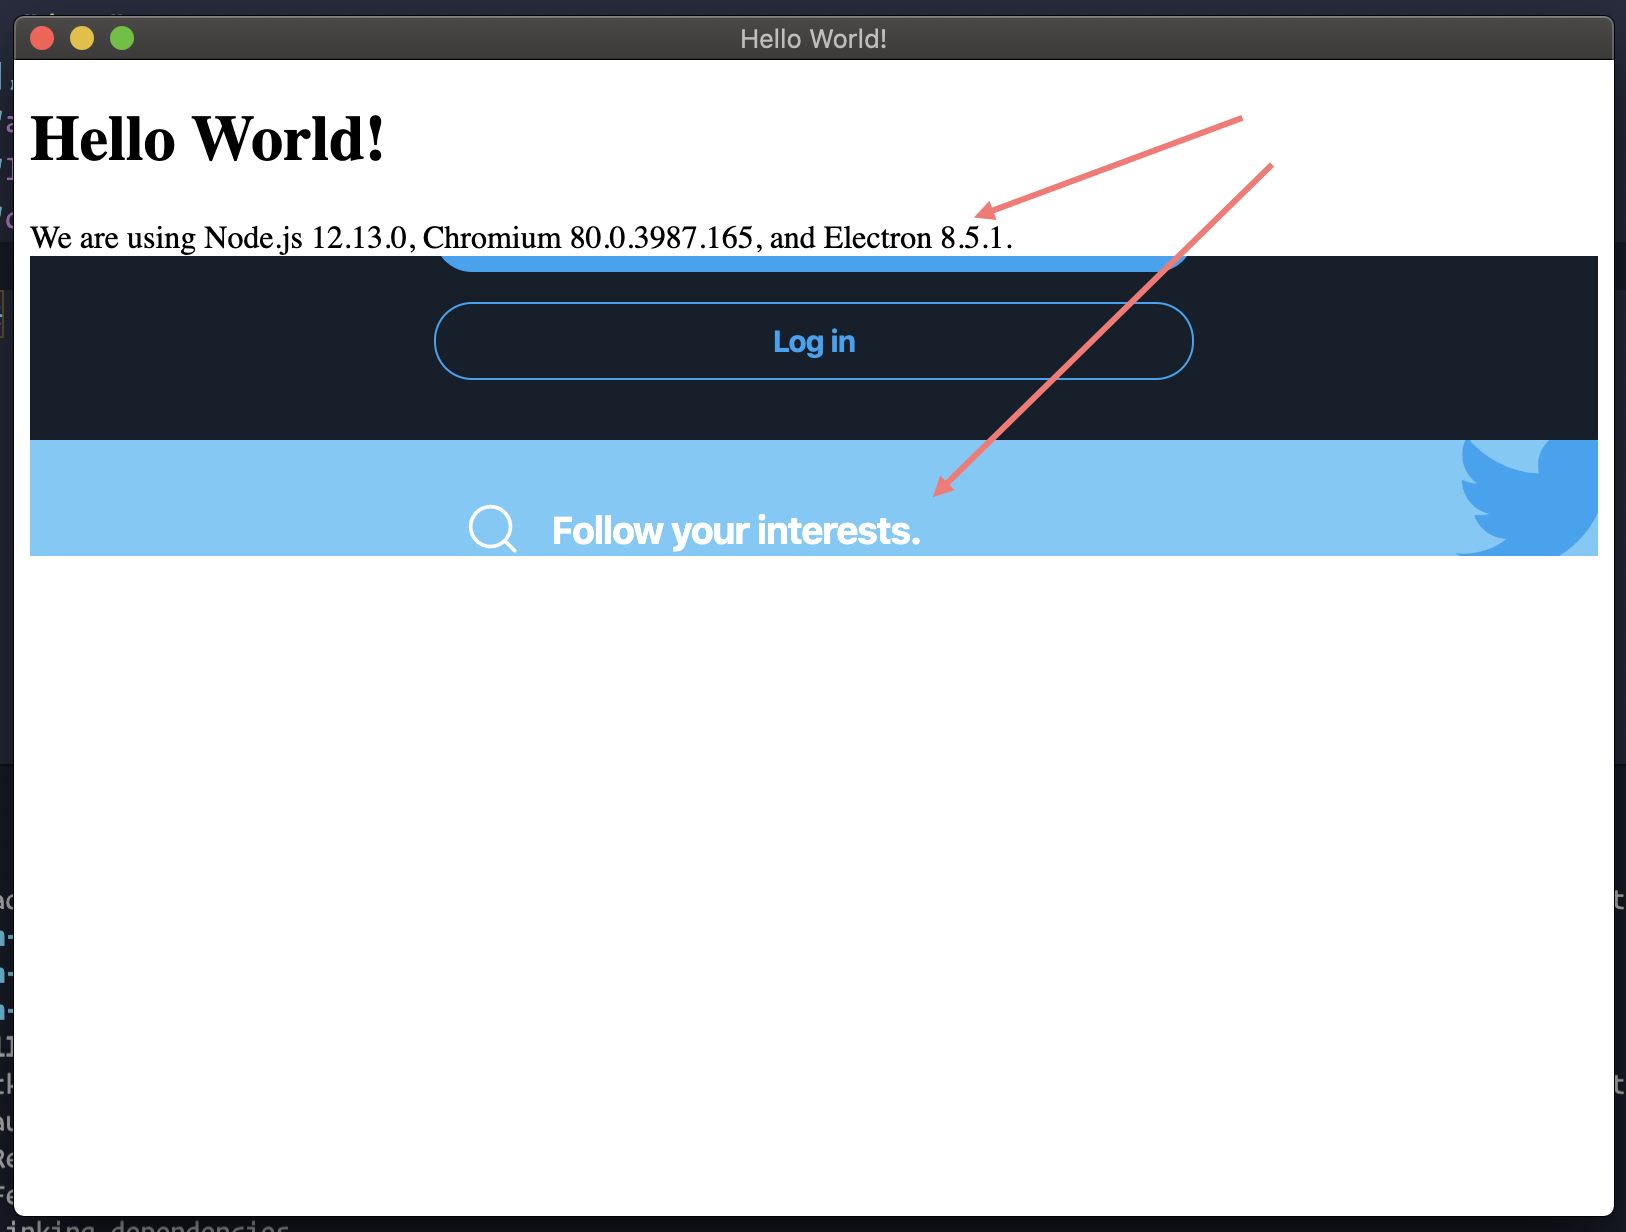This screenshot has height=1232, width=1626.
Task: Click the red close traffic light
Action: point(41,38)
